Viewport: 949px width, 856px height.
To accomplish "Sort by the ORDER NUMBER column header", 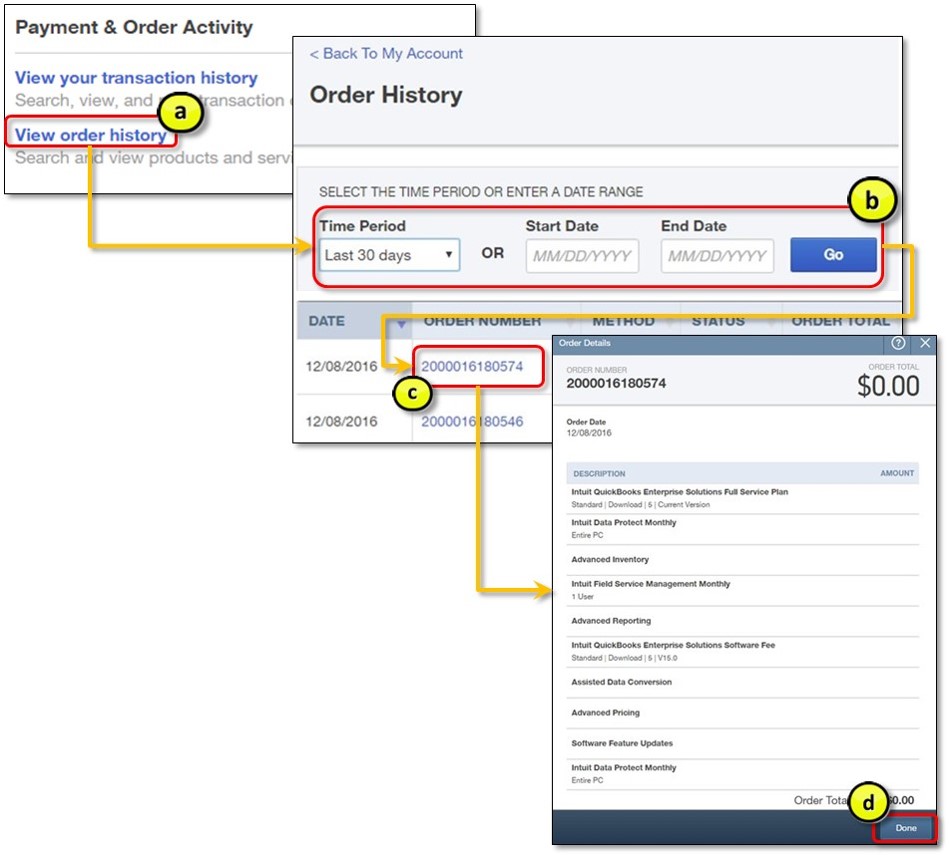I will pos(482,321).
